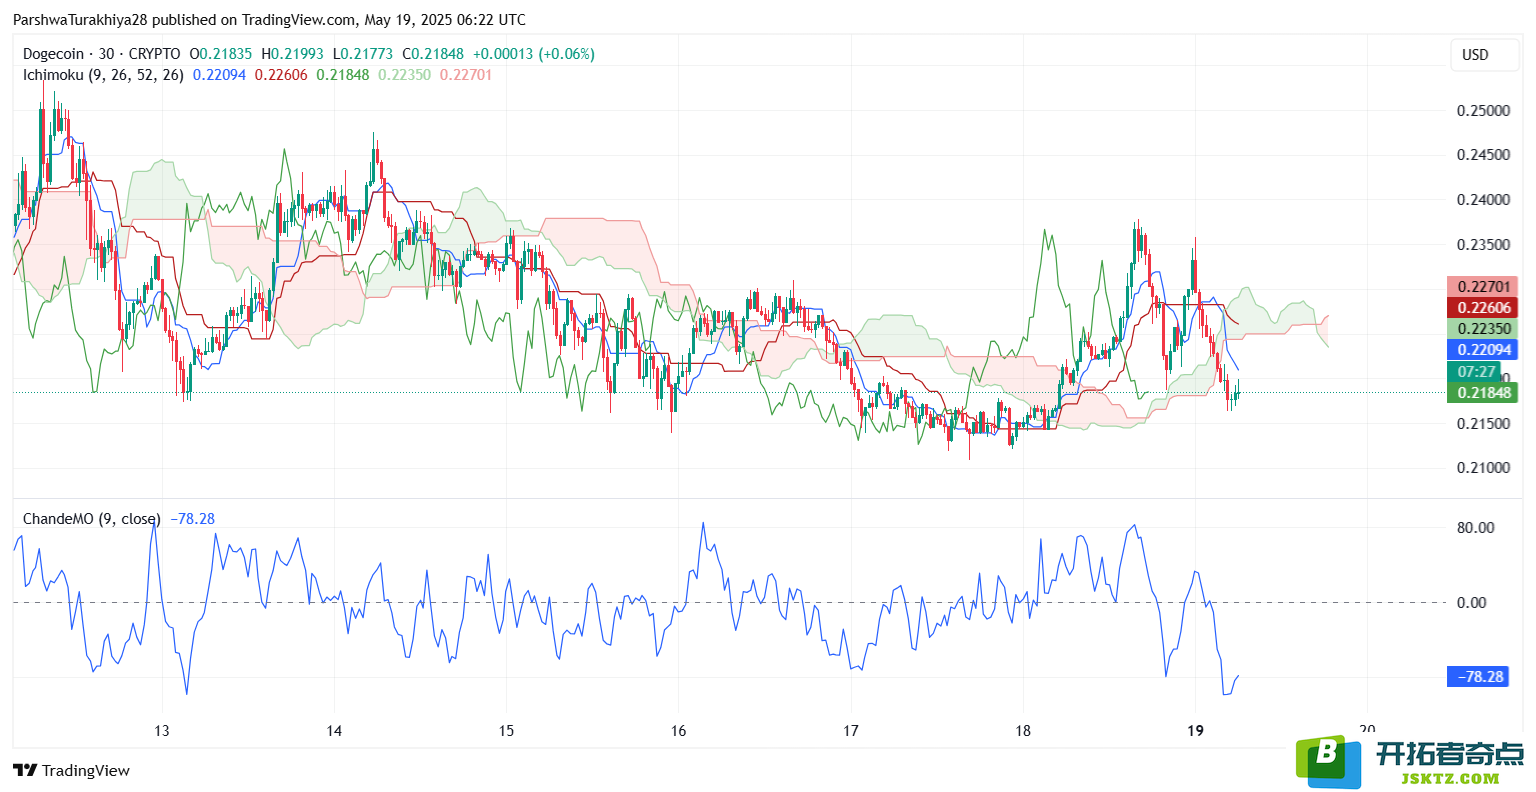
Task: Click the 0.24500 price axis label
Action: [1483, 155]
